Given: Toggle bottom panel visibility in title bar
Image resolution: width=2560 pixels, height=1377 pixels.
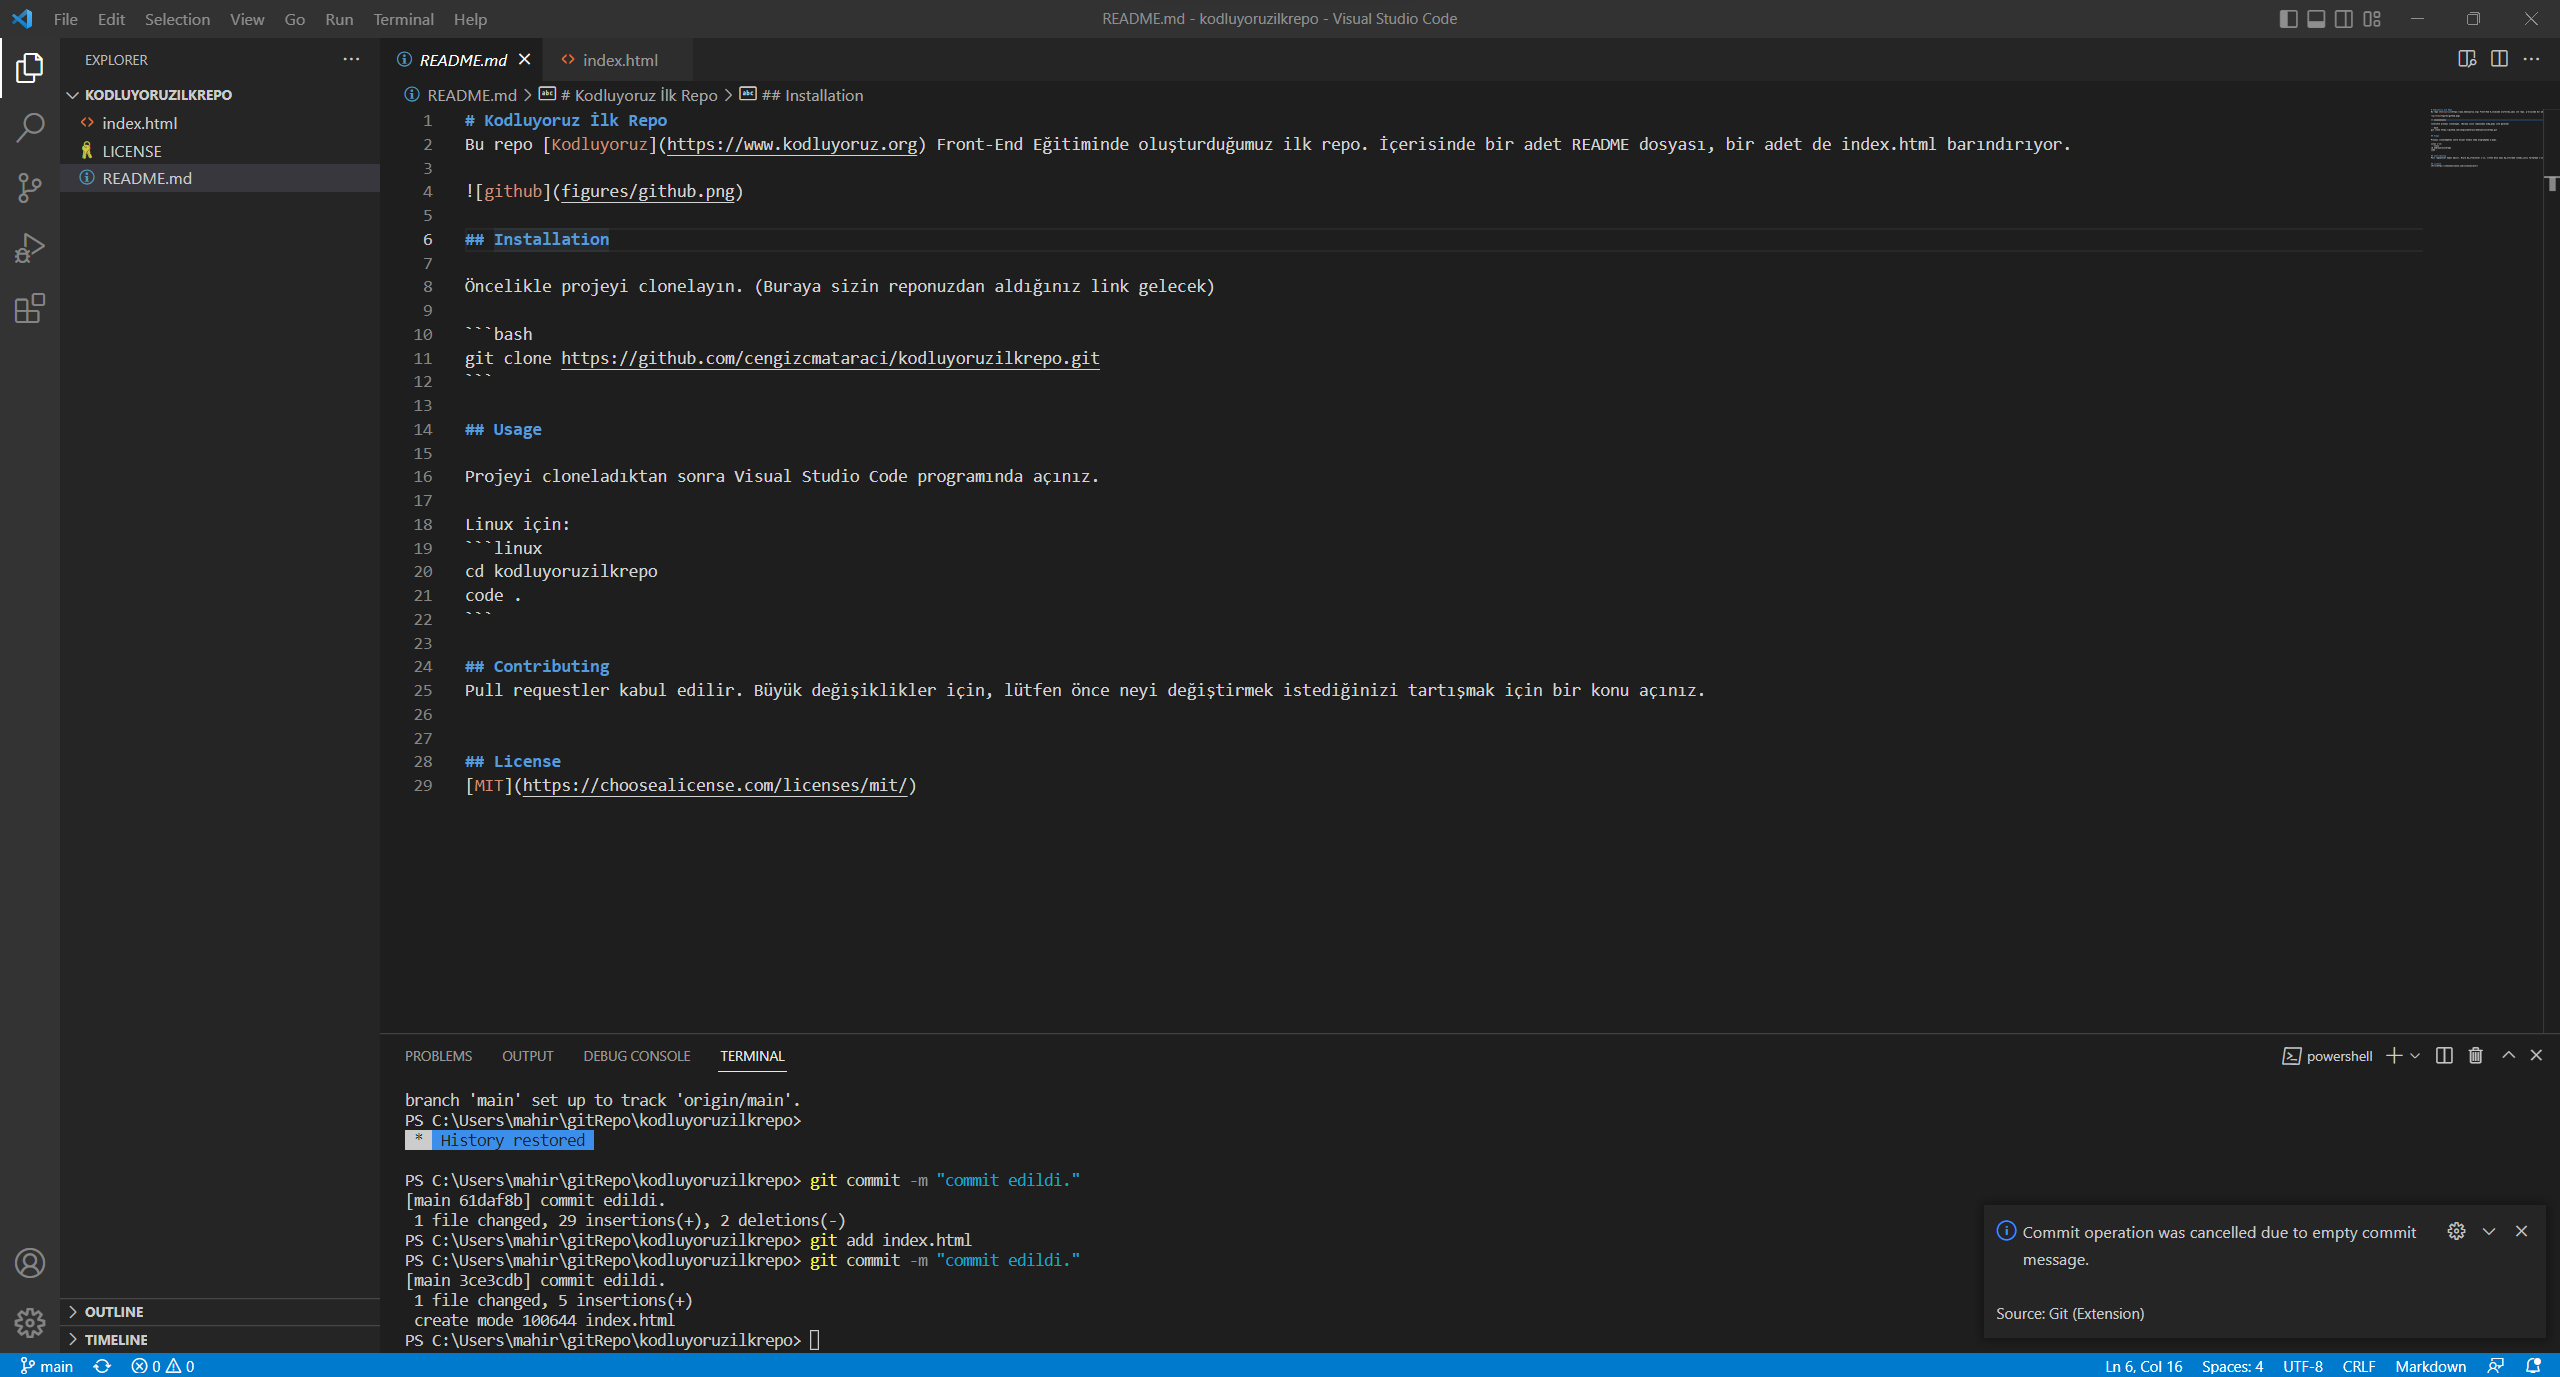Looking at the screenshot, I should 2316,19.
